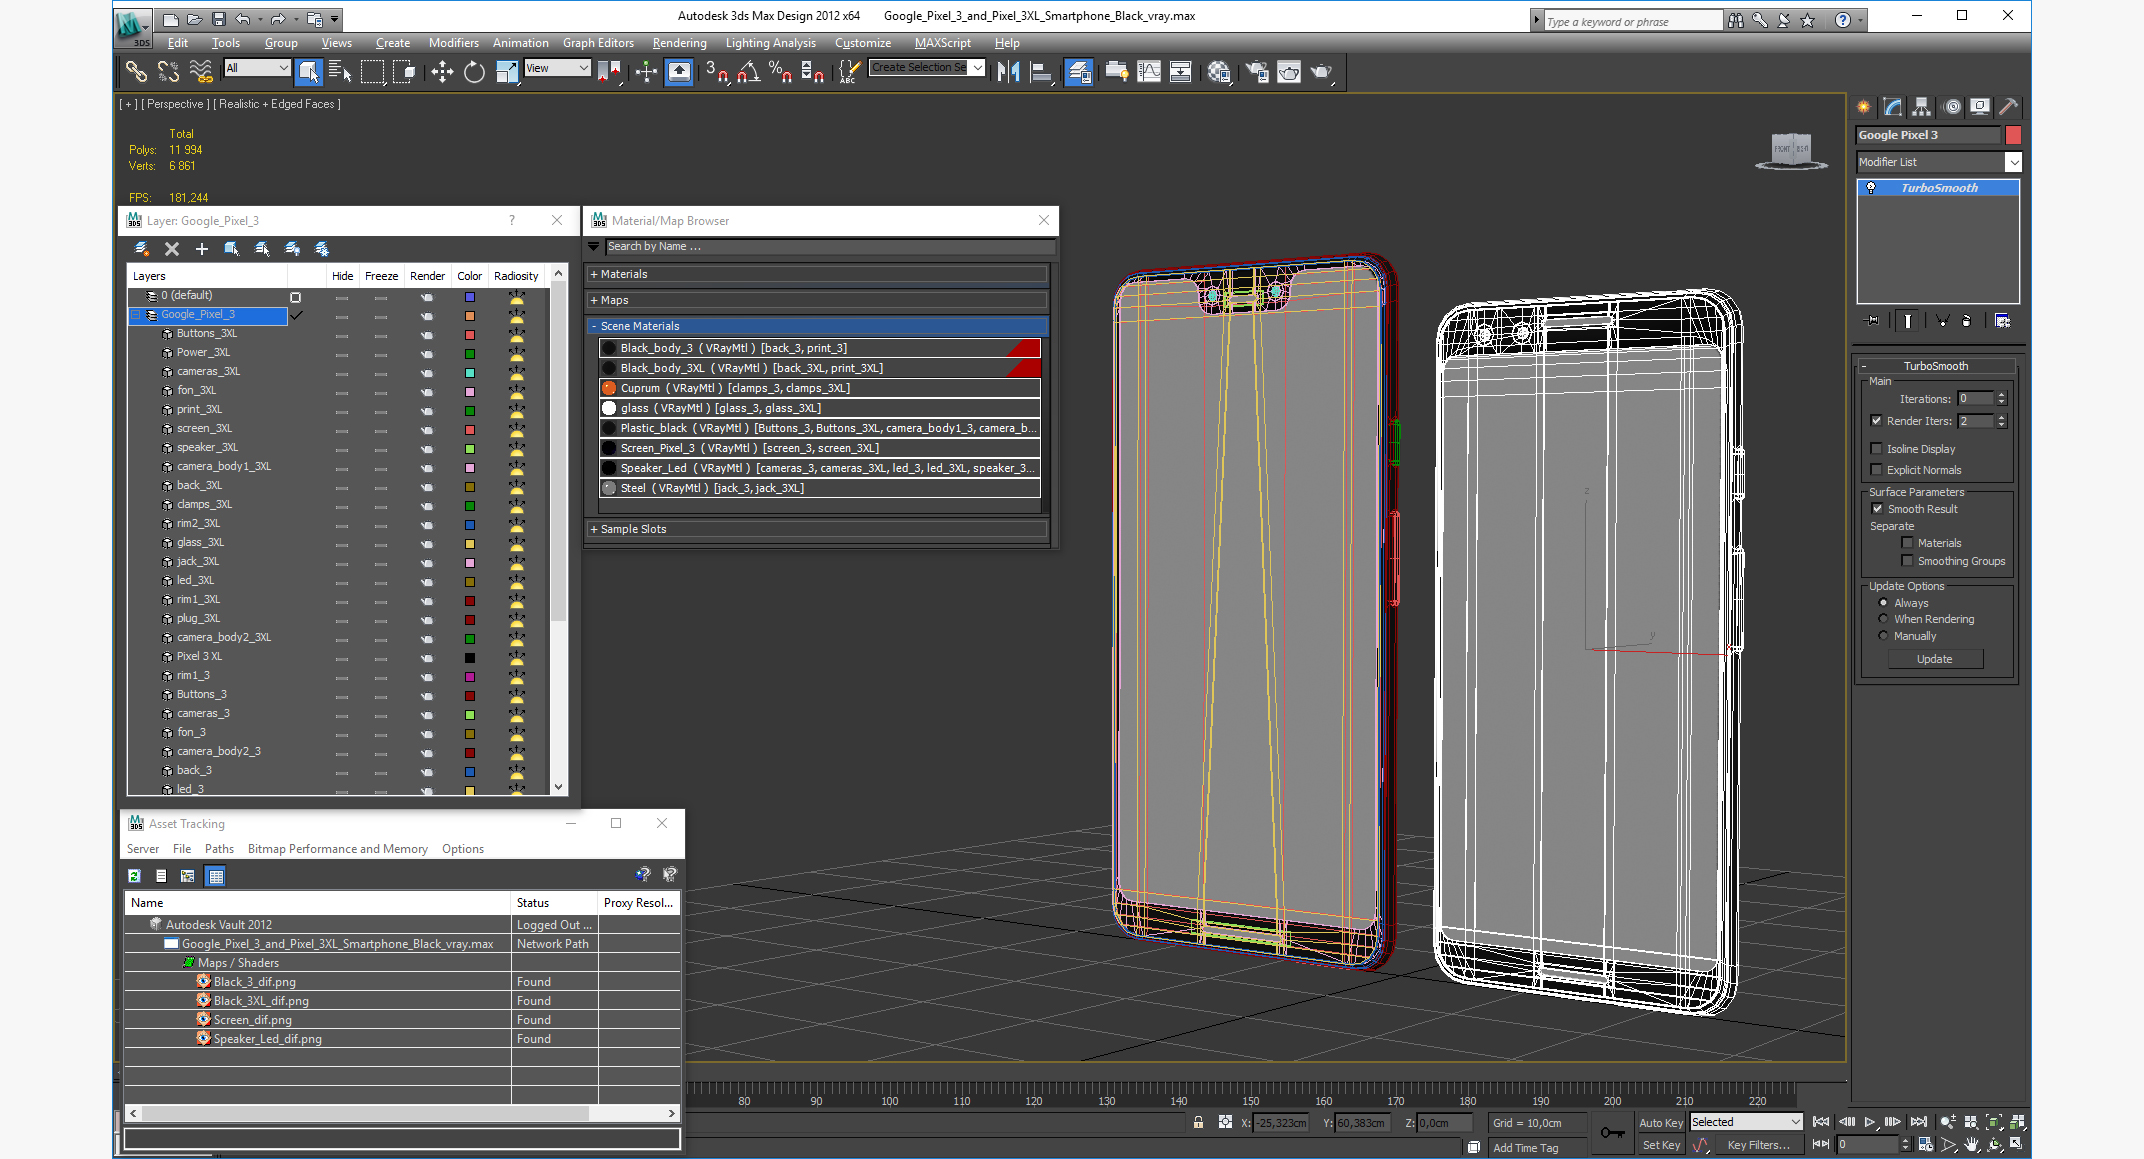Viewport: 2144px width, 1159px height.
Task: Toggle the Percent Snap icon
Action: pos(780,71)
